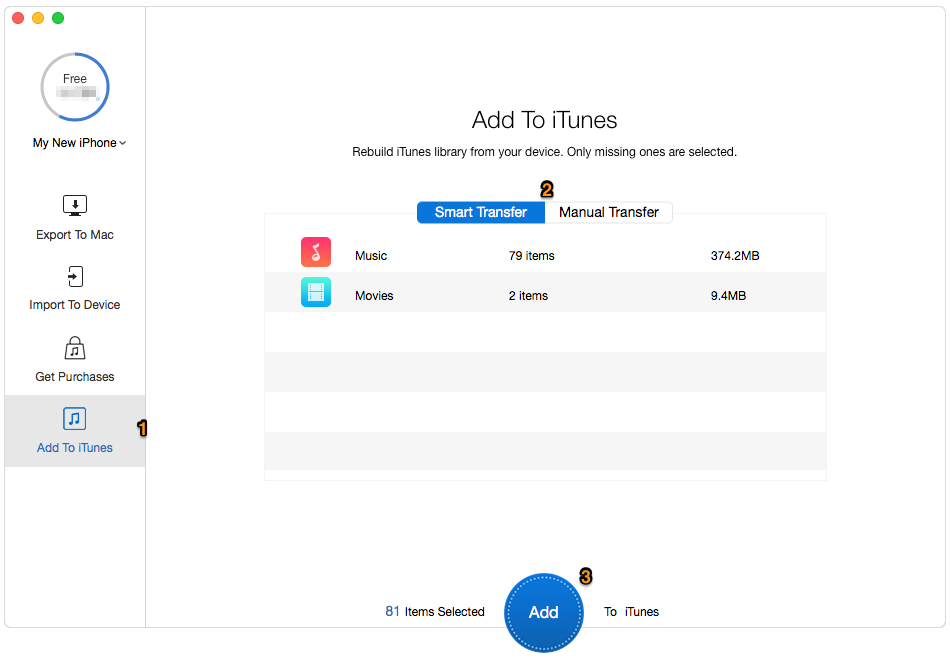Click the Export To Mac label

pyautogui.click(x=75, y=235)
